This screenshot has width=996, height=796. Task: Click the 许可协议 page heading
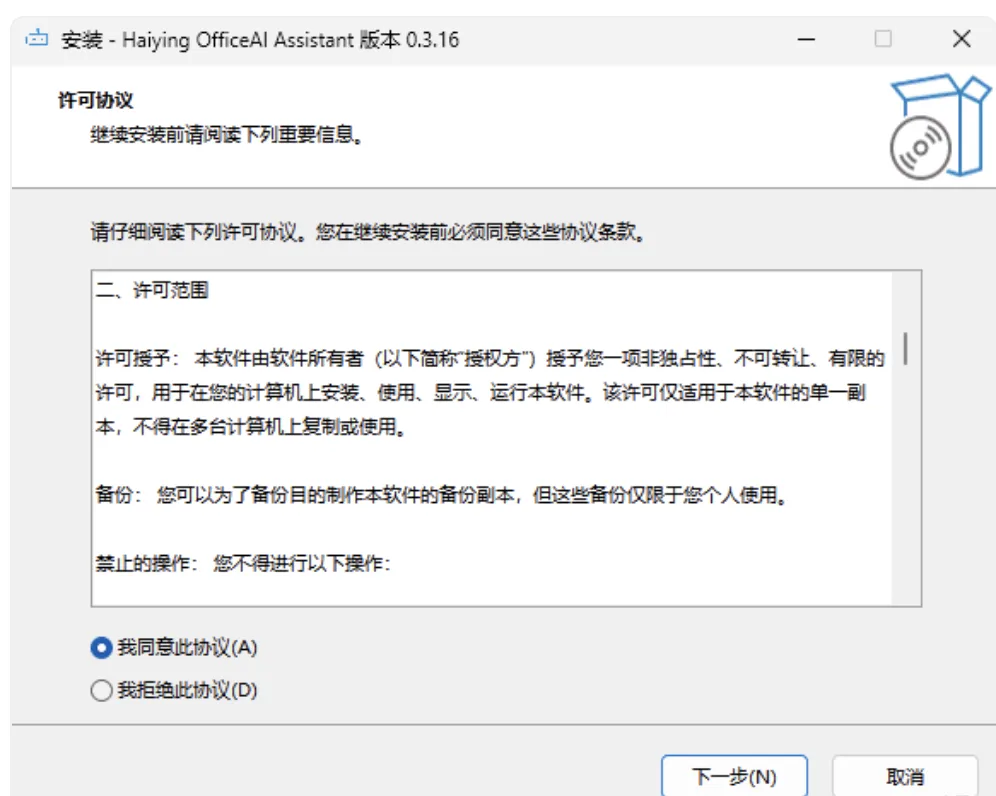tap(96, 100)
